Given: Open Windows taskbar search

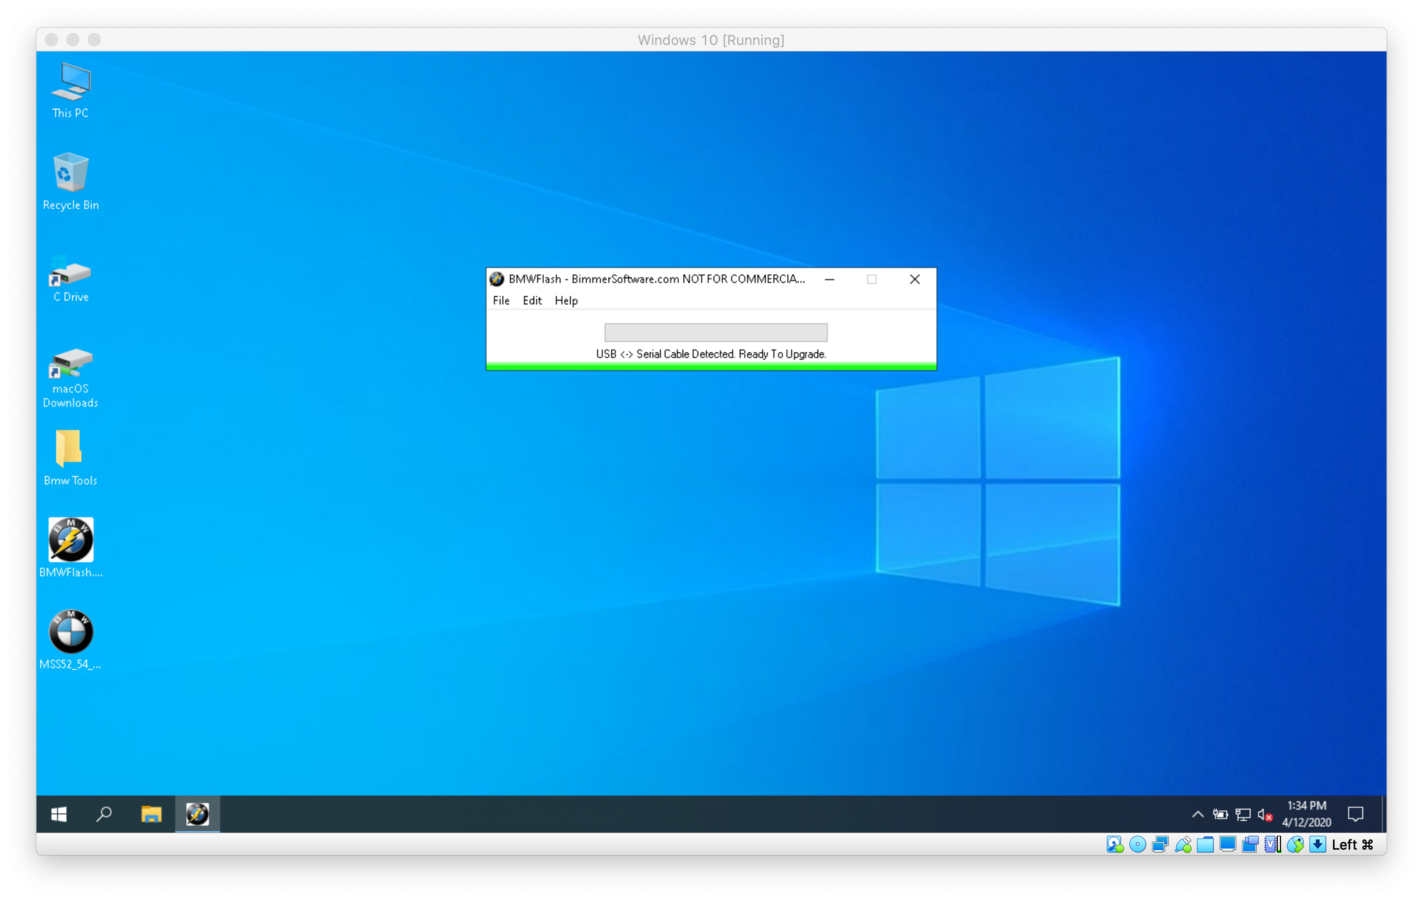Looking at the screenshot, I should click(x=104, y=814).
